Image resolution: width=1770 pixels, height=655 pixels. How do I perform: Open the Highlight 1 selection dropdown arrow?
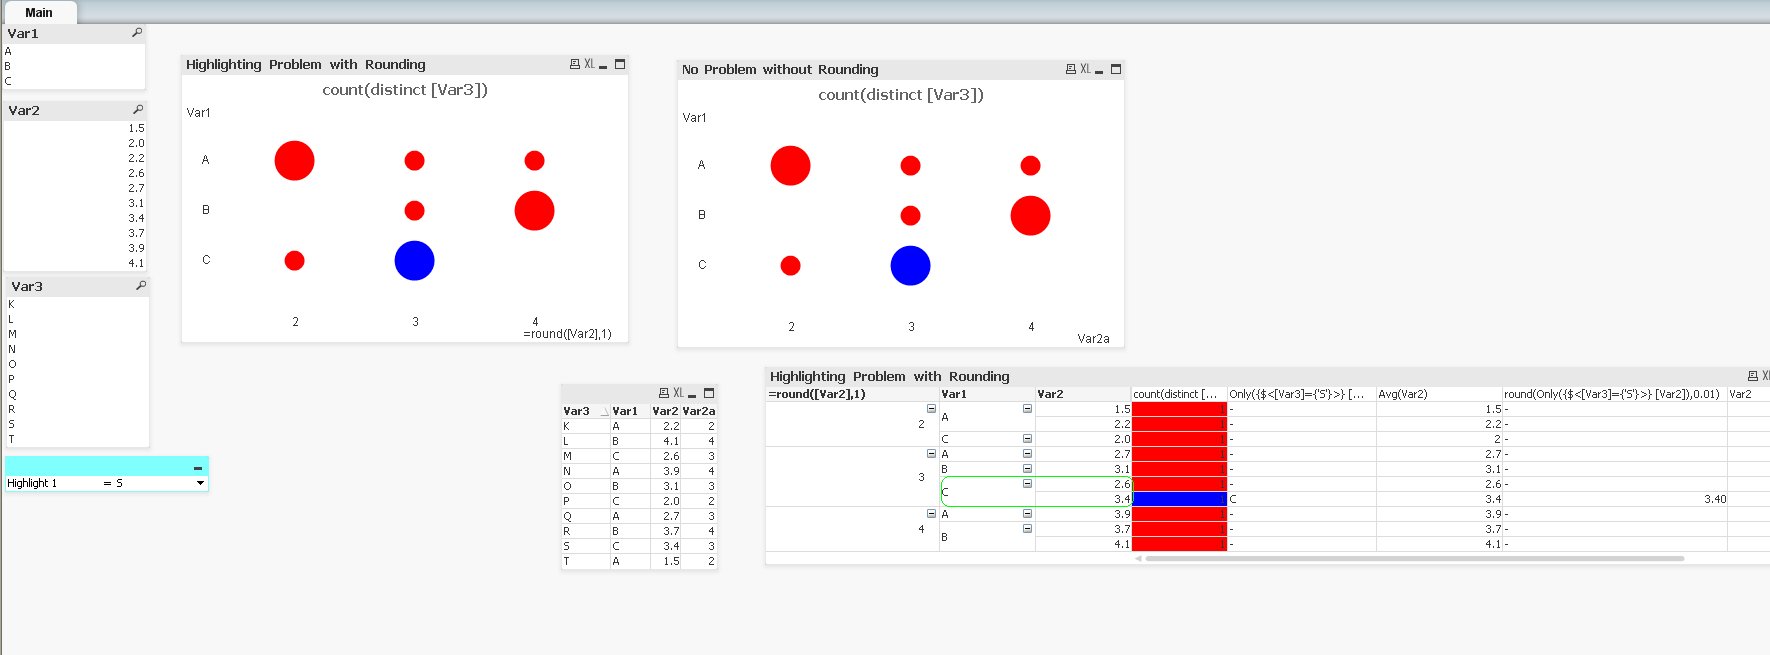pos(200,483)
